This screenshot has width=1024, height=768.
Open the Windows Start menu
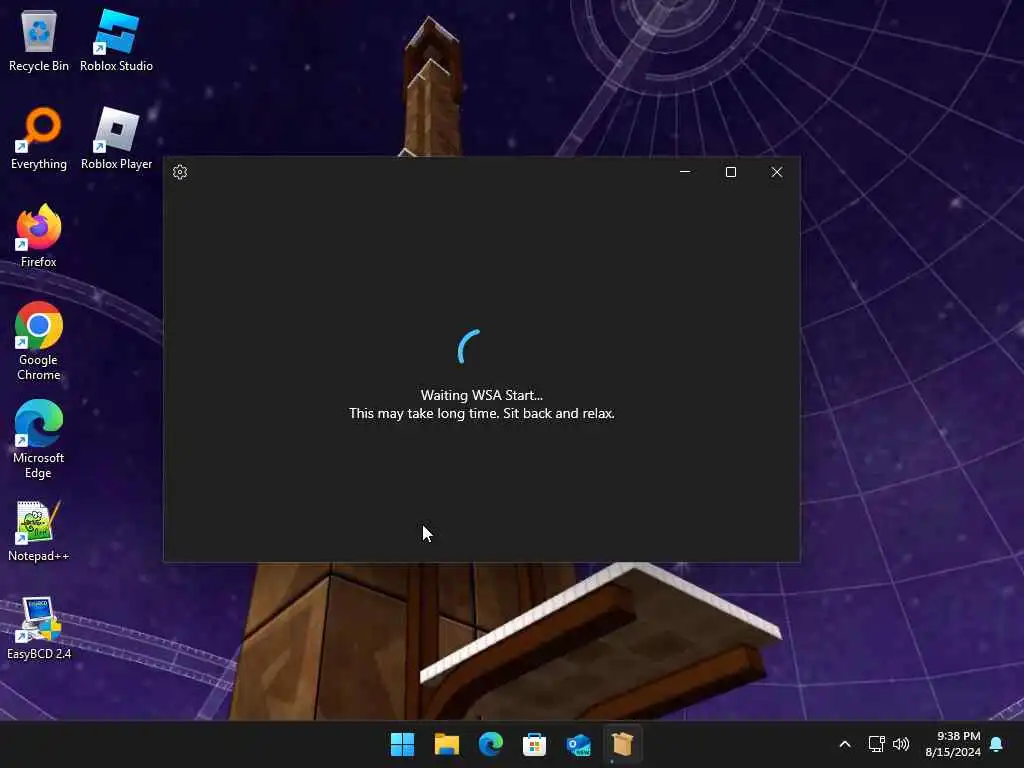coord(402,744)
